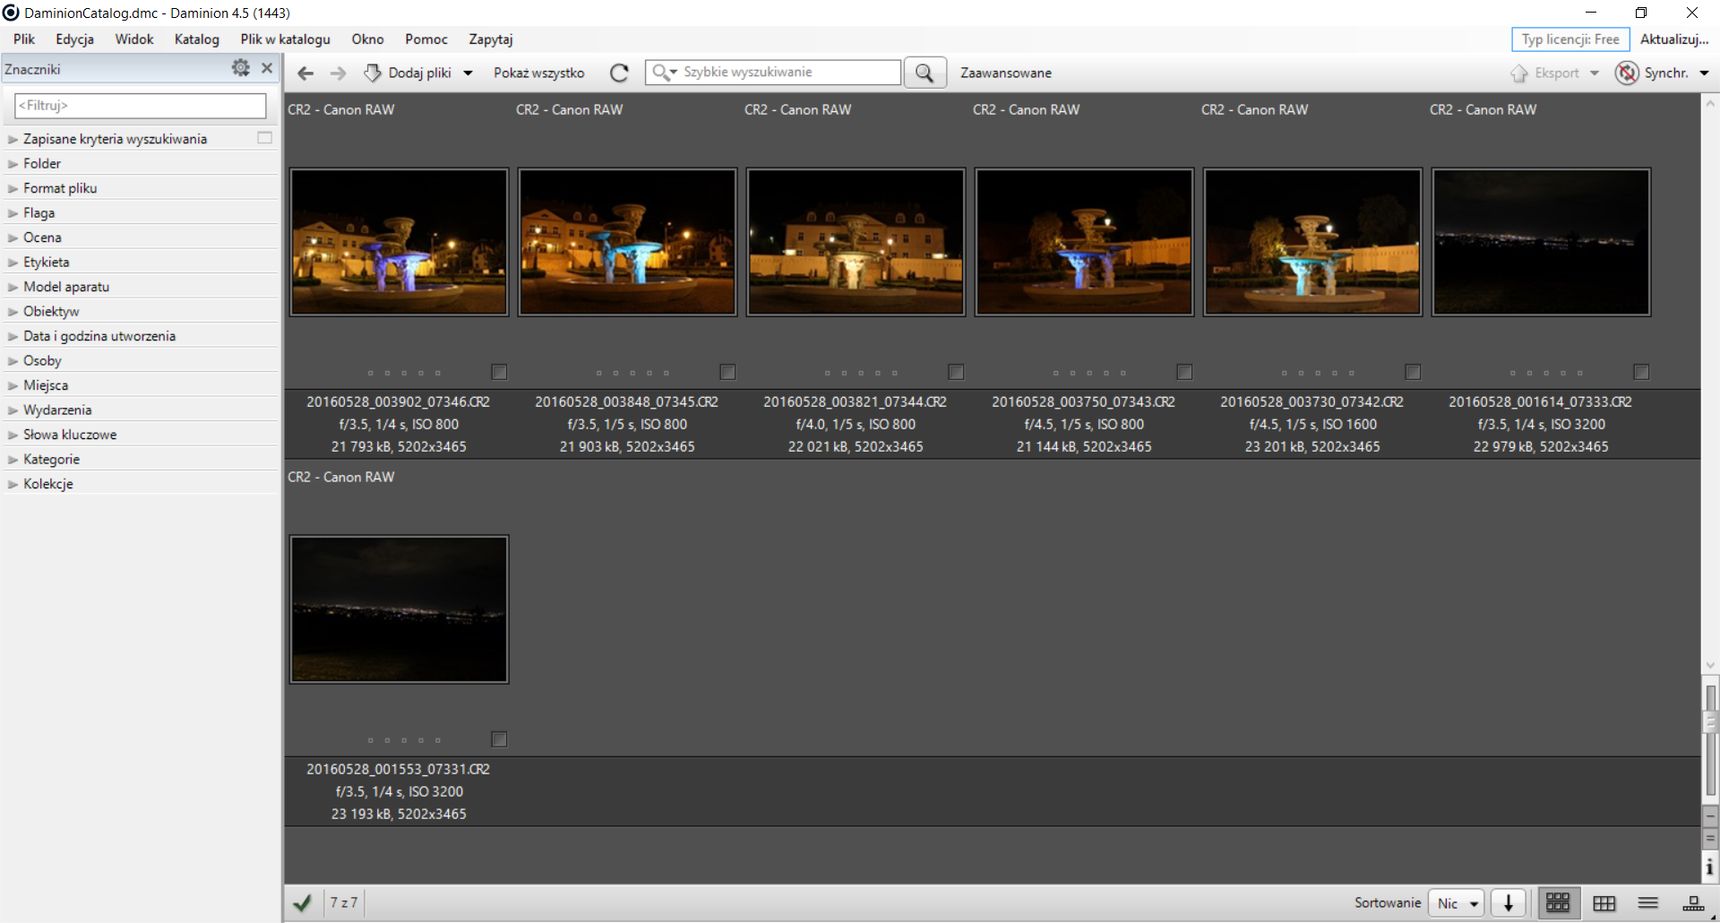The height and width of the screenshot is (923, 1720).
Task: Tick the checkbox for 20160528_001553_07331.CR2
Action: [499, 739]
